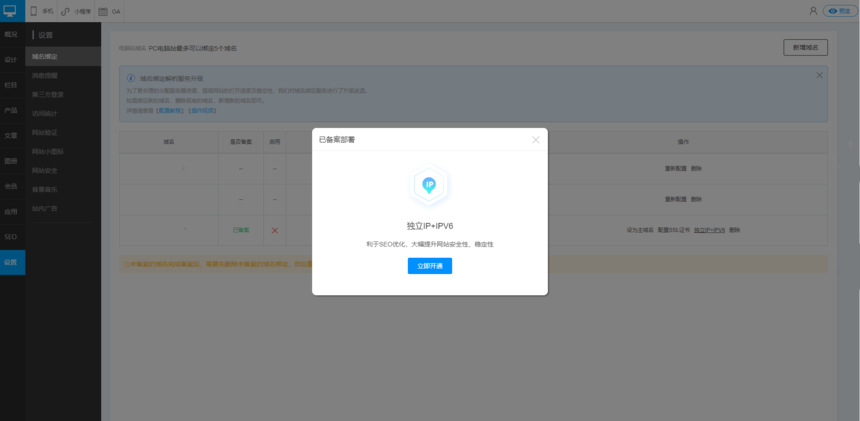
Task: Open 文章 in left sidebar
Action: coord(12,135)
